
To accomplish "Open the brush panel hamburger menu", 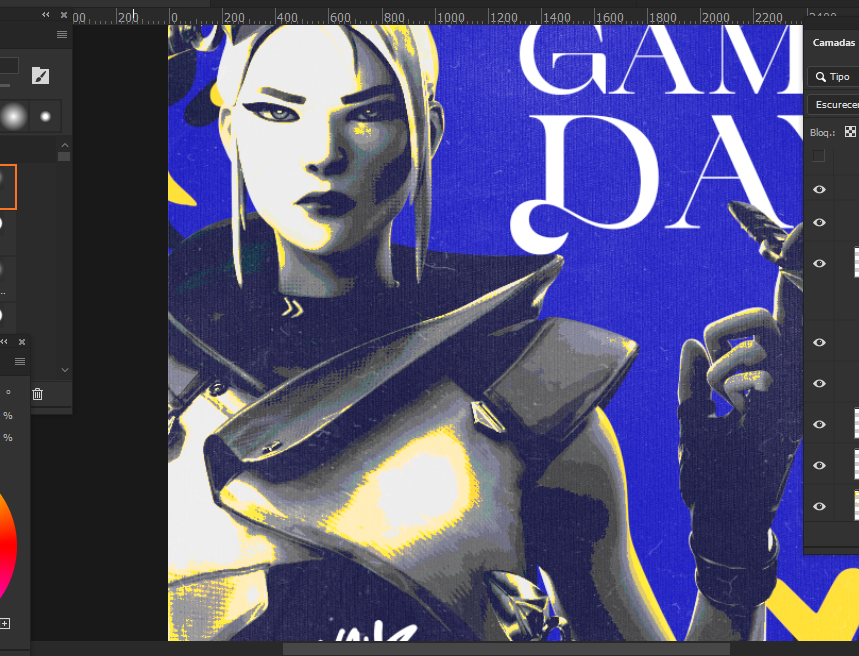I will click(62, 35).
